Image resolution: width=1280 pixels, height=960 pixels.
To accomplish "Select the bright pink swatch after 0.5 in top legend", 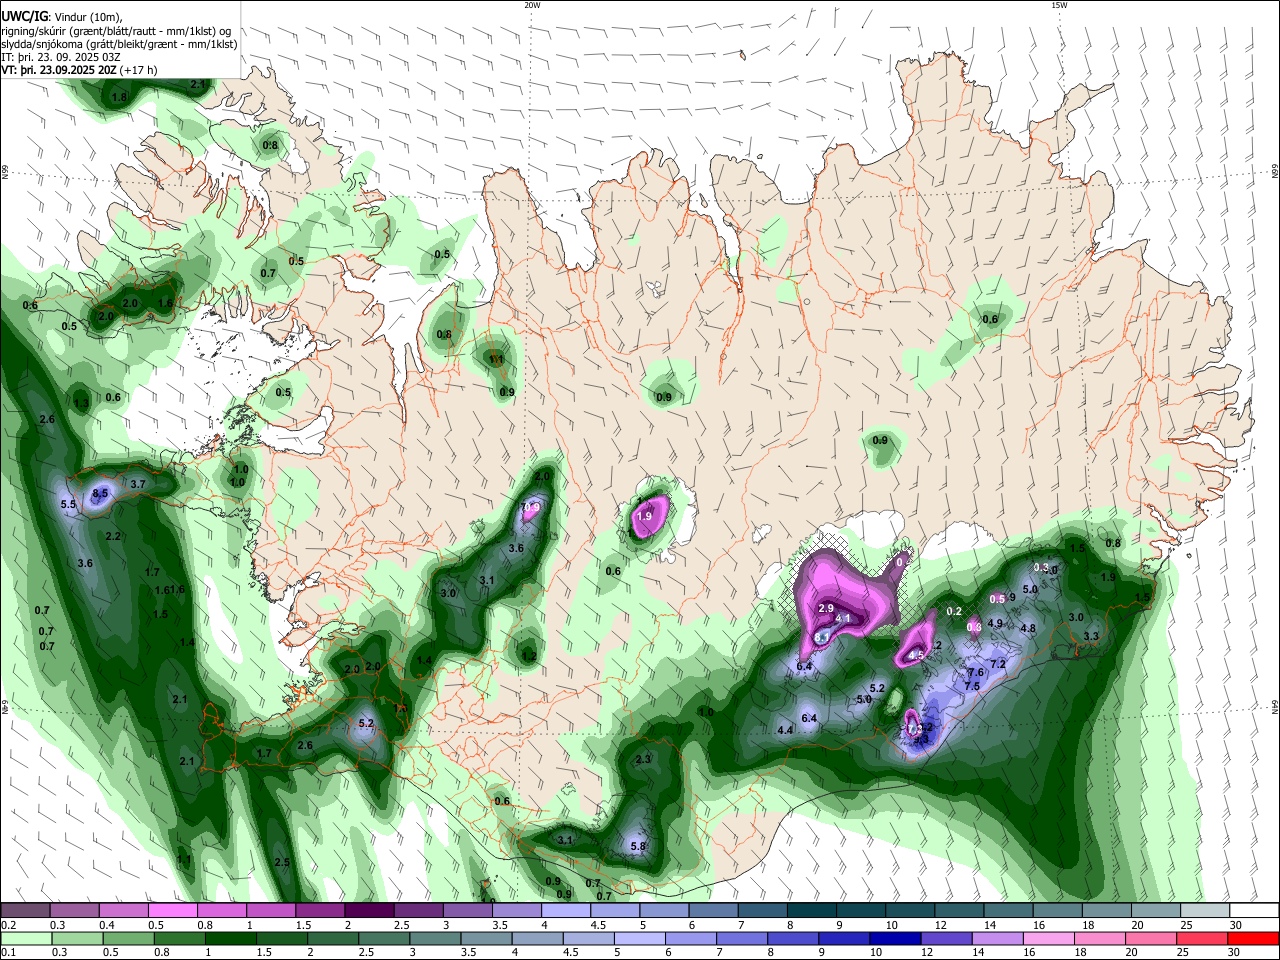I will pos(172,910).
